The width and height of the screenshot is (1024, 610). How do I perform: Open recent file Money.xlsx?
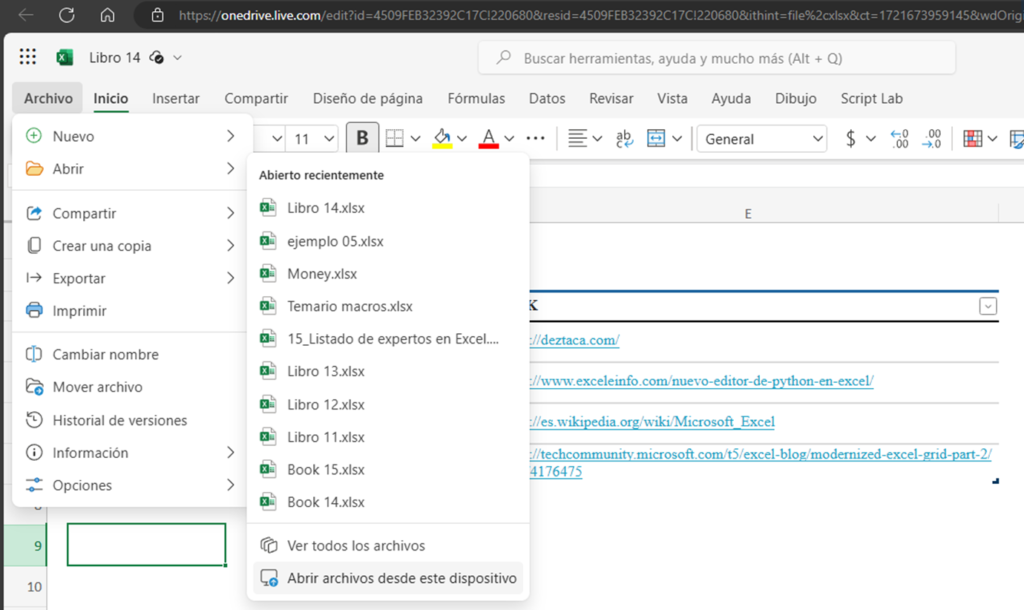click(388, 274)
